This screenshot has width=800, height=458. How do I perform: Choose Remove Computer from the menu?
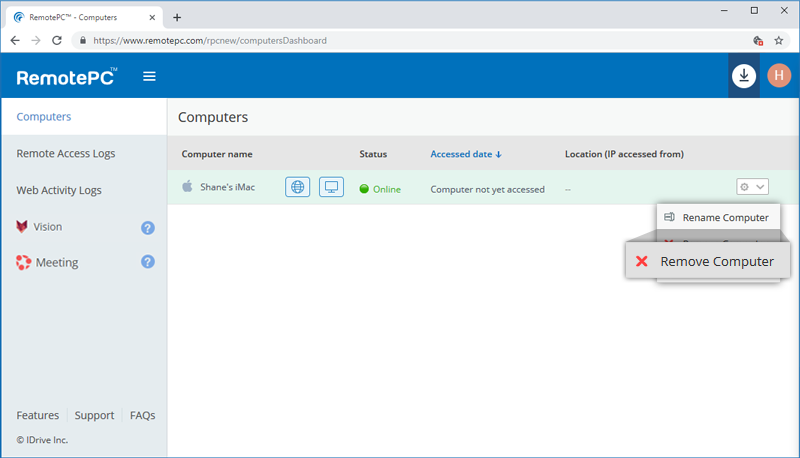[x=708, y=261]
